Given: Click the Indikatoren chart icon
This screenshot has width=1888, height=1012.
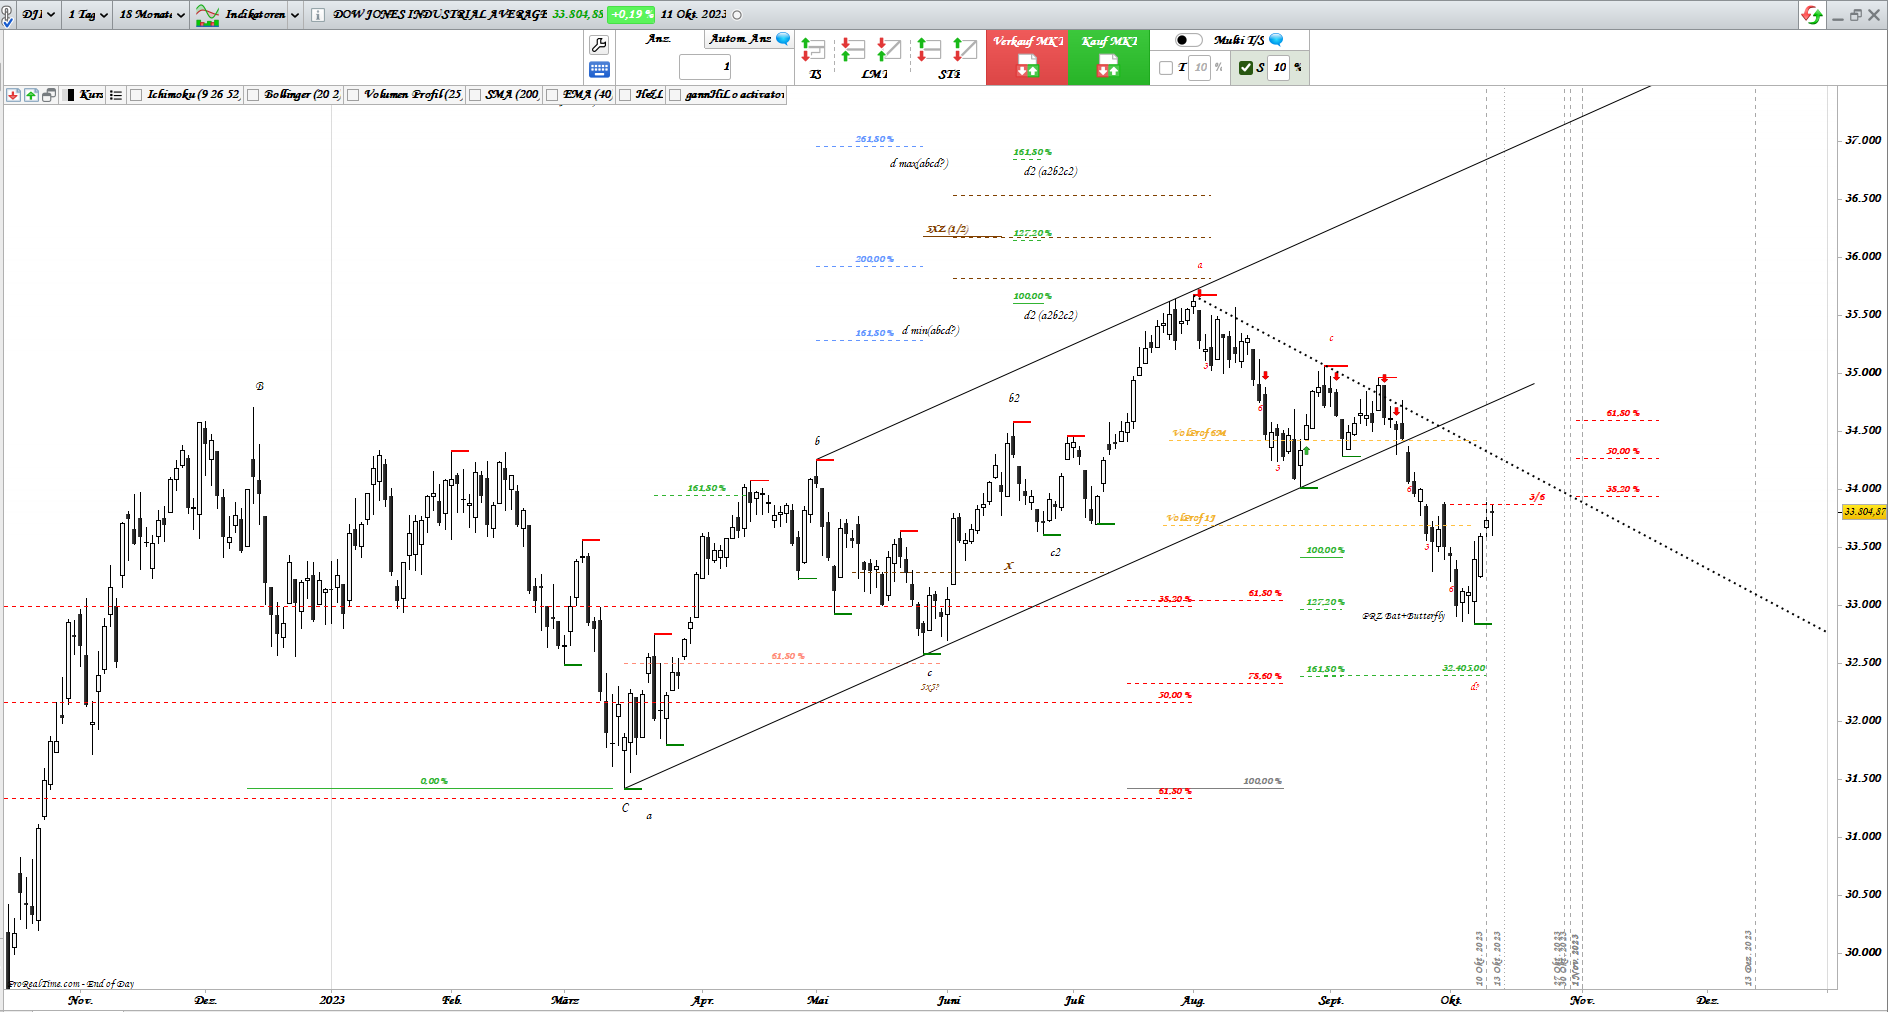Looking at the screenshot, I should point(207,15).
